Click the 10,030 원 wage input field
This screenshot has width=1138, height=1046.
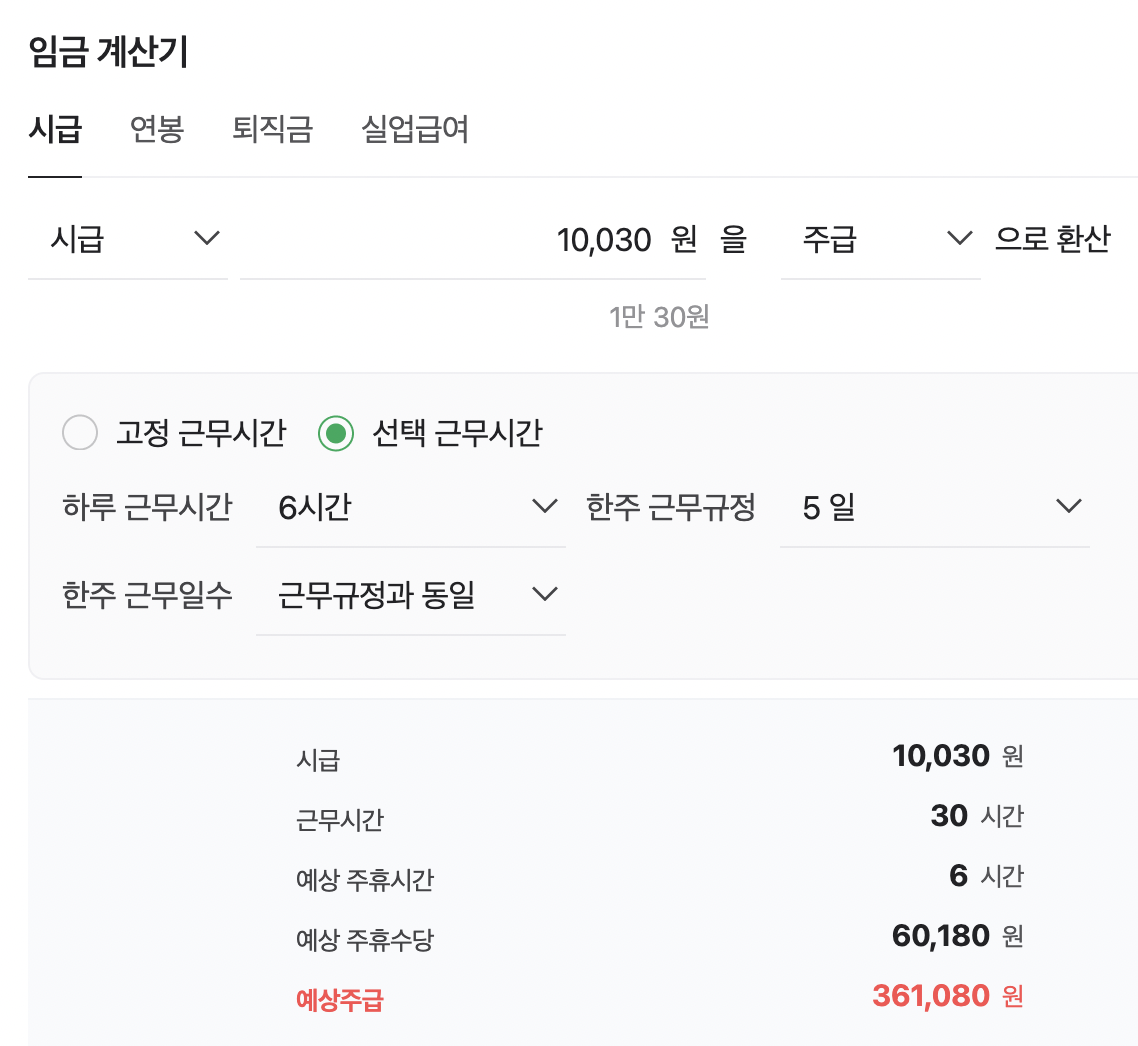coord(472,240)
